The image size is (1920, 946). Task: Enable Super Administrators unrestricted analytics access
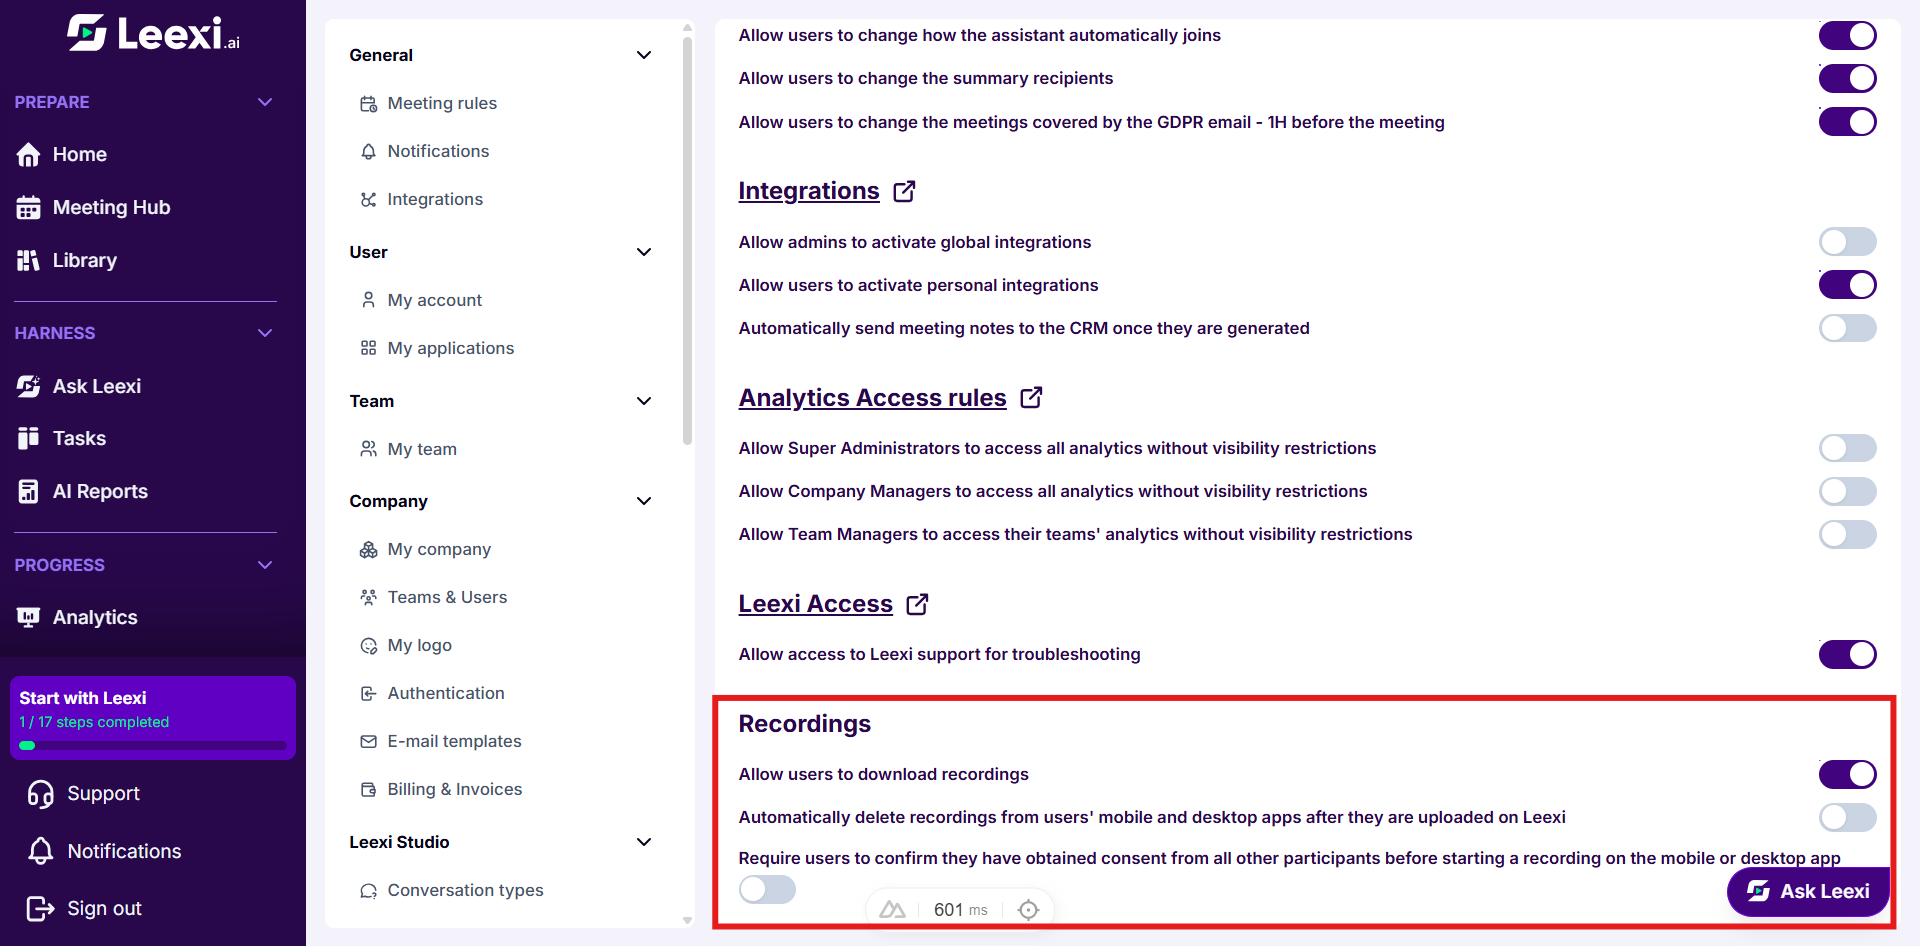(x=1847, y=448)
